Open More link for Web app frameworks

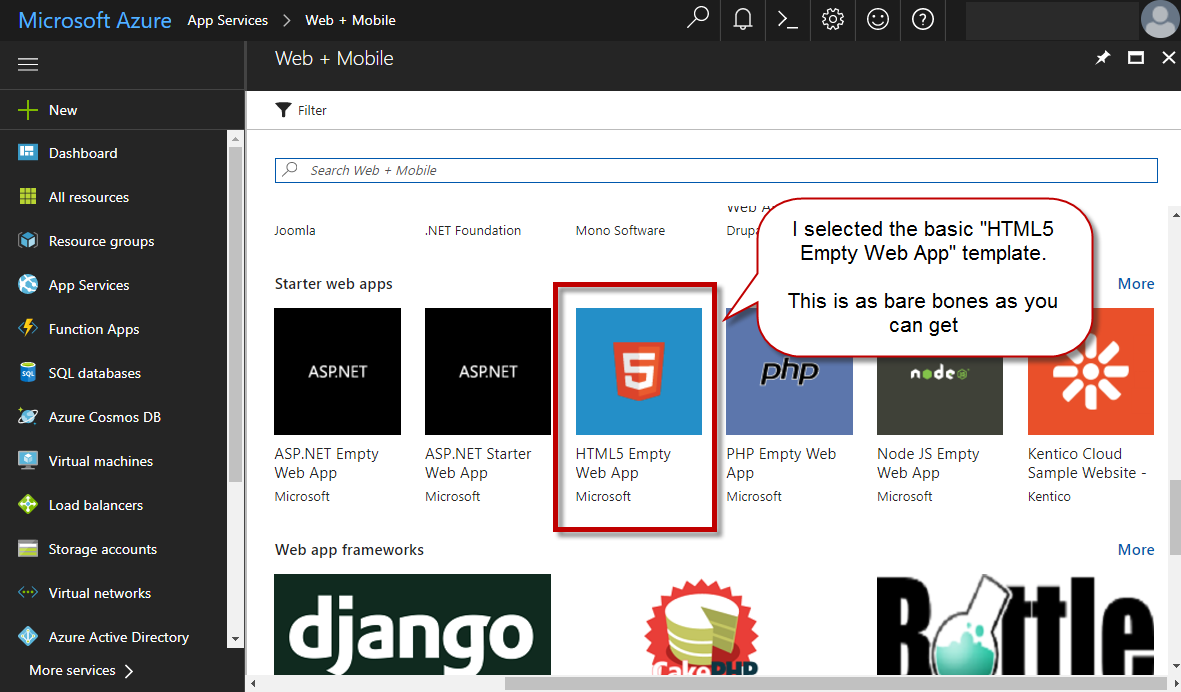point(1136,550)
